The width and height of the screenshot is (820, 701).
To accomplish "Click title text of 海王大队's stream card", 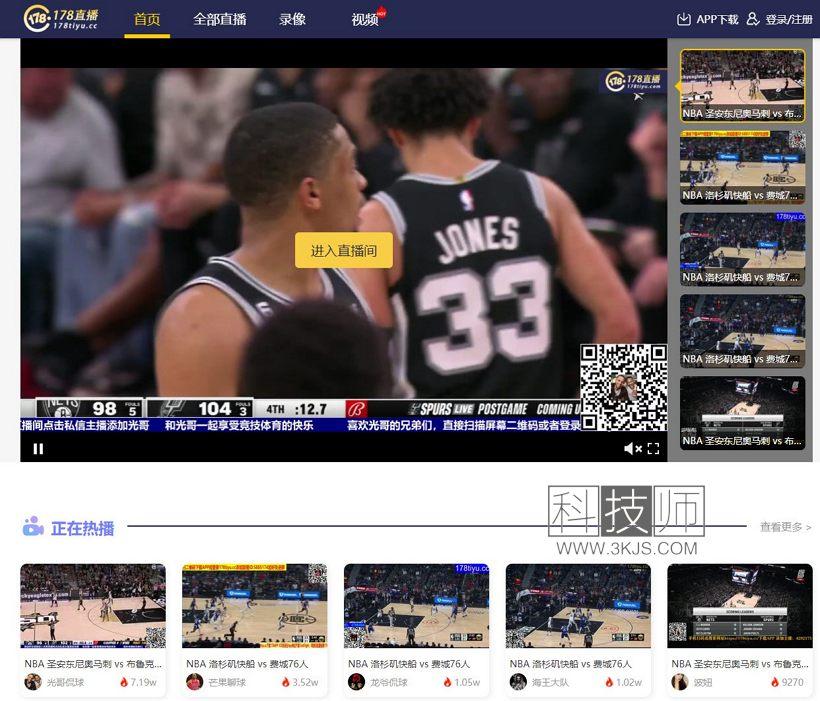I will pyautogui.click(x=571, y=663).
